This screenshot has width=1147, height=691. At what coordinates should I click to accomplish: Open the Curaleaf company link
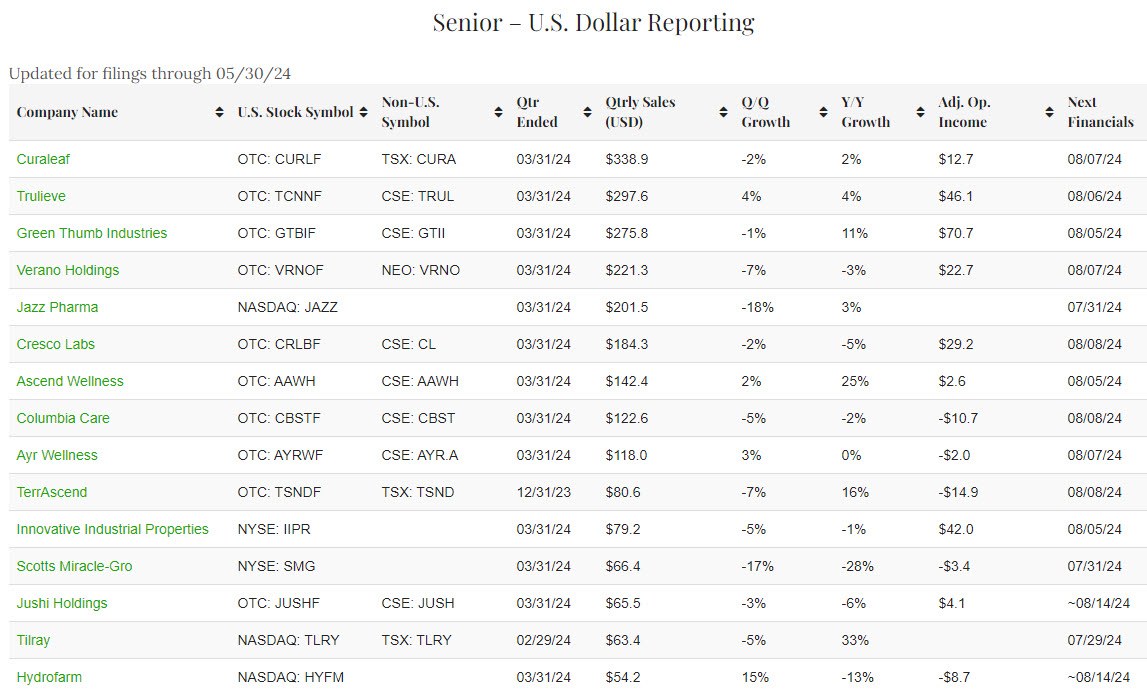point(43,159)
